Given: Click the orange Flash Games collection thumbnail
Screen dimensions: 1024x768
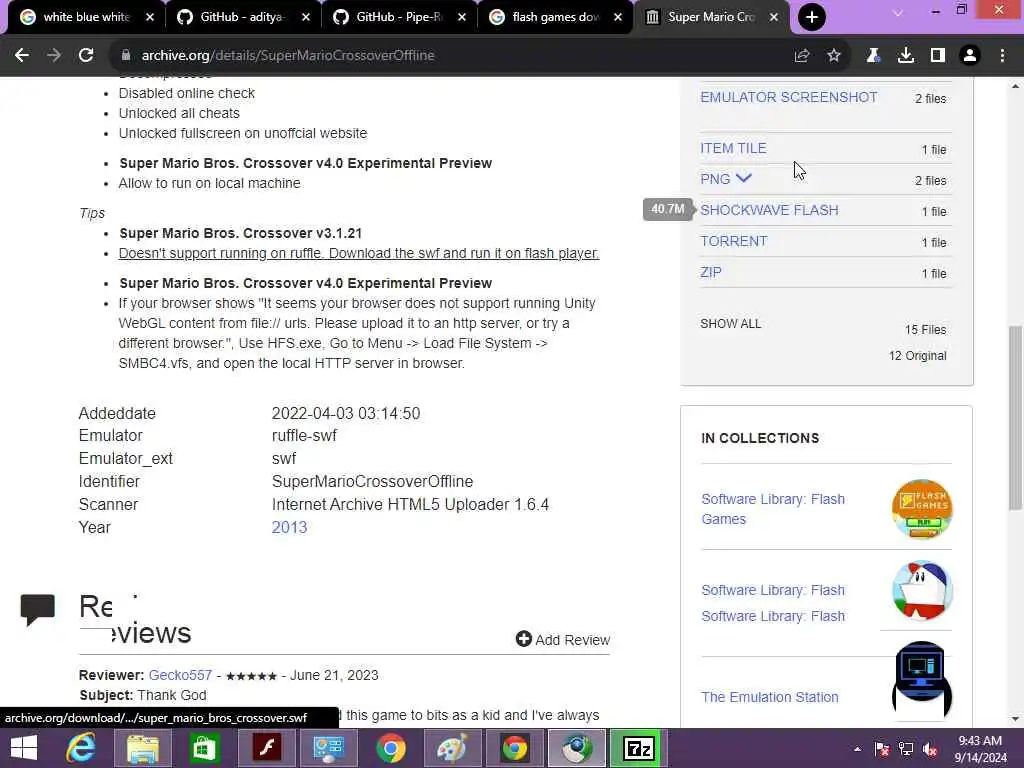Looking at the screenshot, I should pyautogui.click(x=922, y=509).
